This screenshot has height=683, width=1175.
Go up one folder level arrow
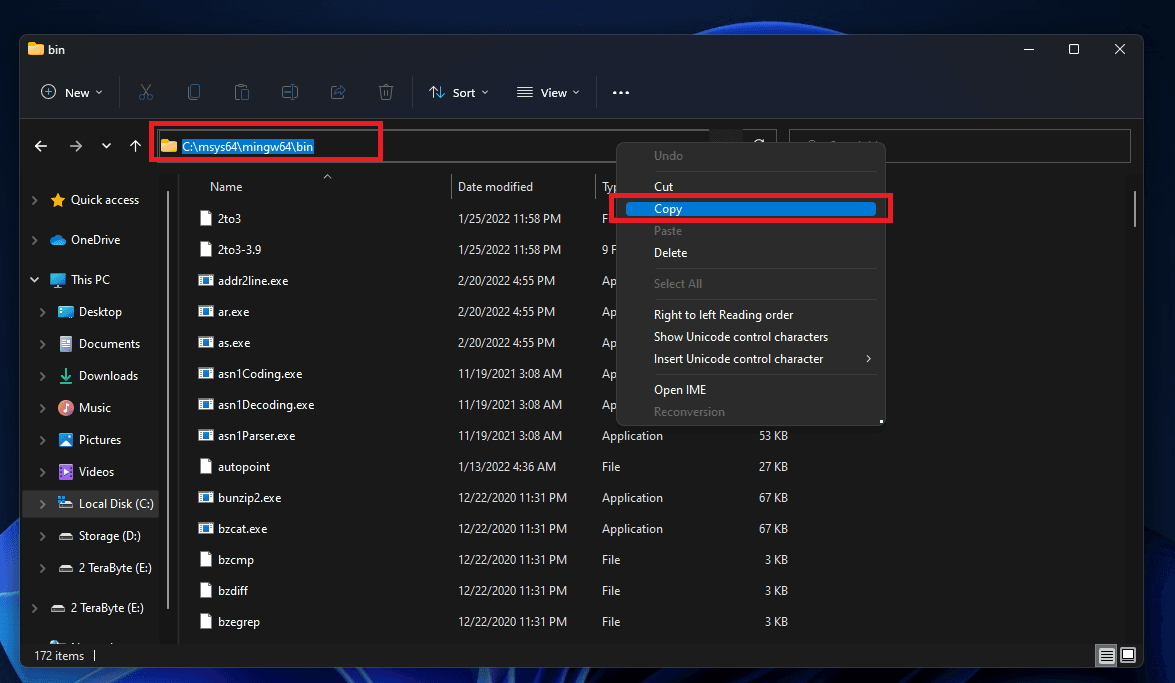pyautogui.click(x=135, y=146)
